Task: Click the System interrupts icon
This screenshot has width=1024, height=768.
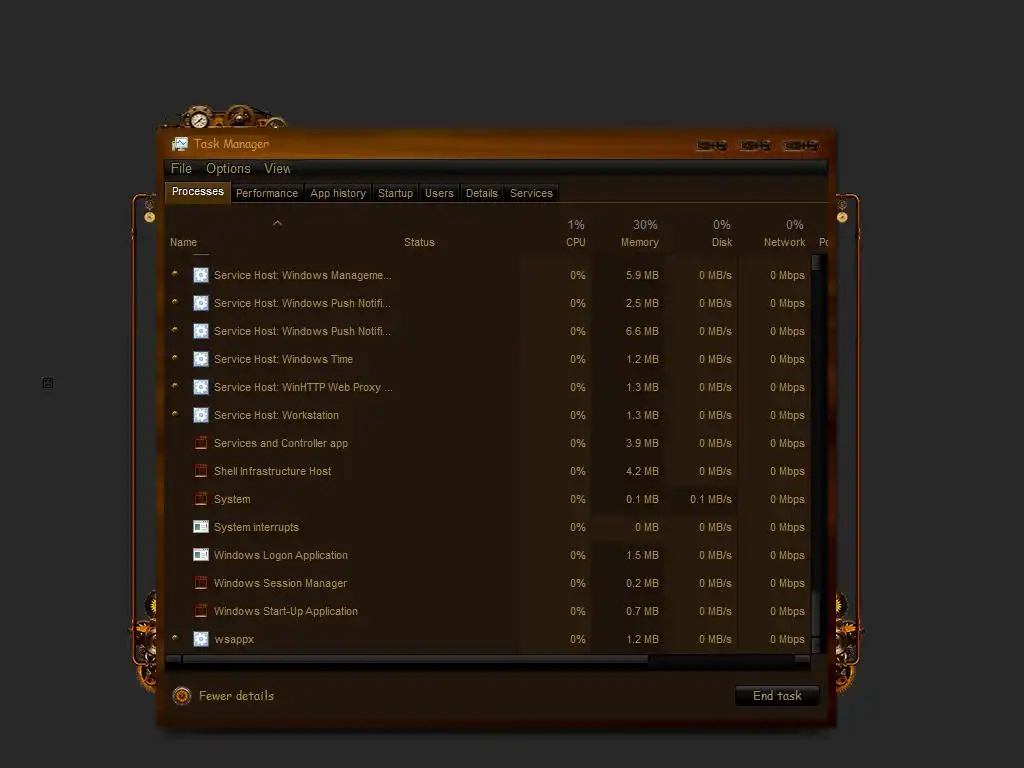Action: (200, 526)
